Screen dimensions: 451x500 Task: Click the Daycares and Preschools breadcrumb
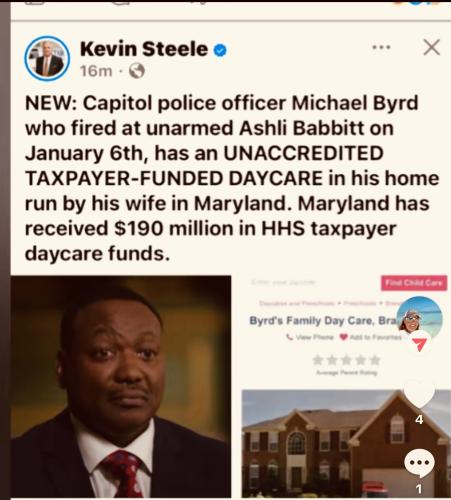(x=298, y=303)
